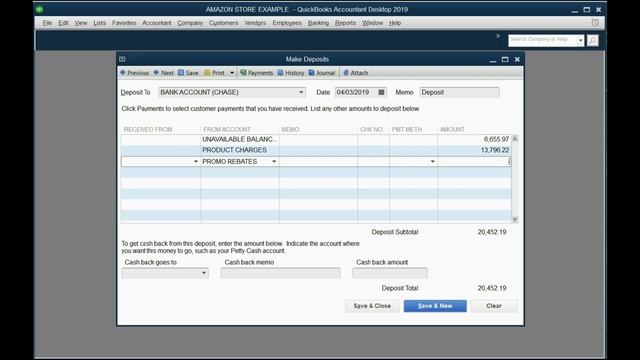This screenshot has width=640, height=360.
Task: Expand Cash back goes to dropdown
Action: [x=204, y=273]
